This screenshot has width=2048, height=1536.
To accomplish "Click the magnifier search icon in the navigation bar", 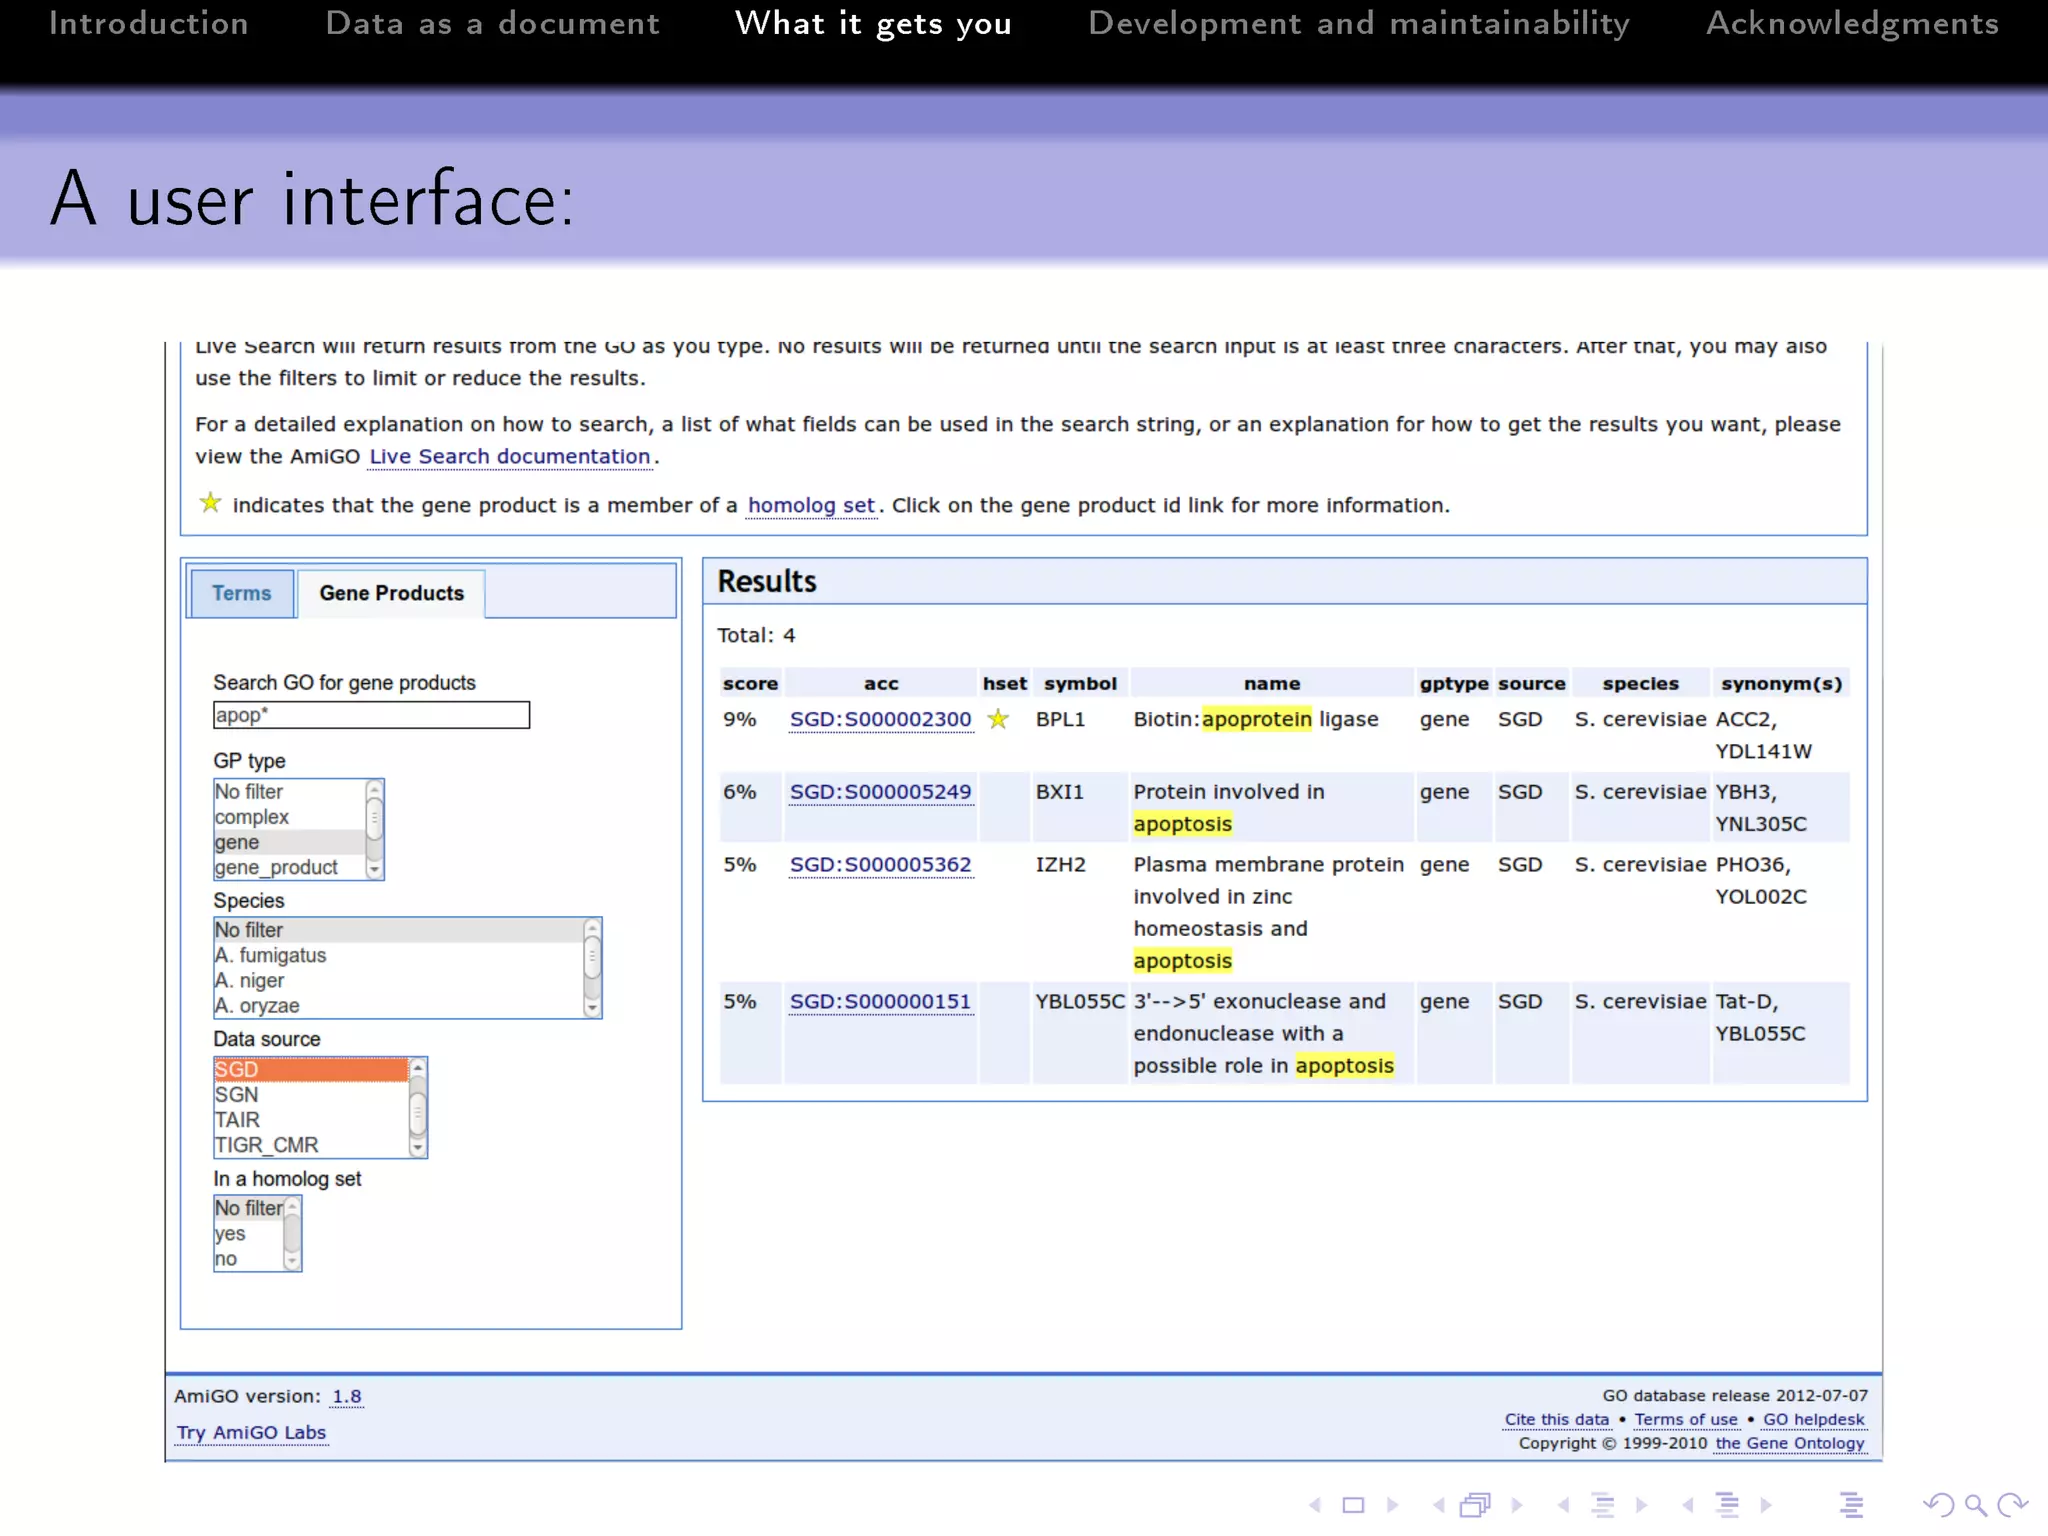I will (x=1975, y=1504).
